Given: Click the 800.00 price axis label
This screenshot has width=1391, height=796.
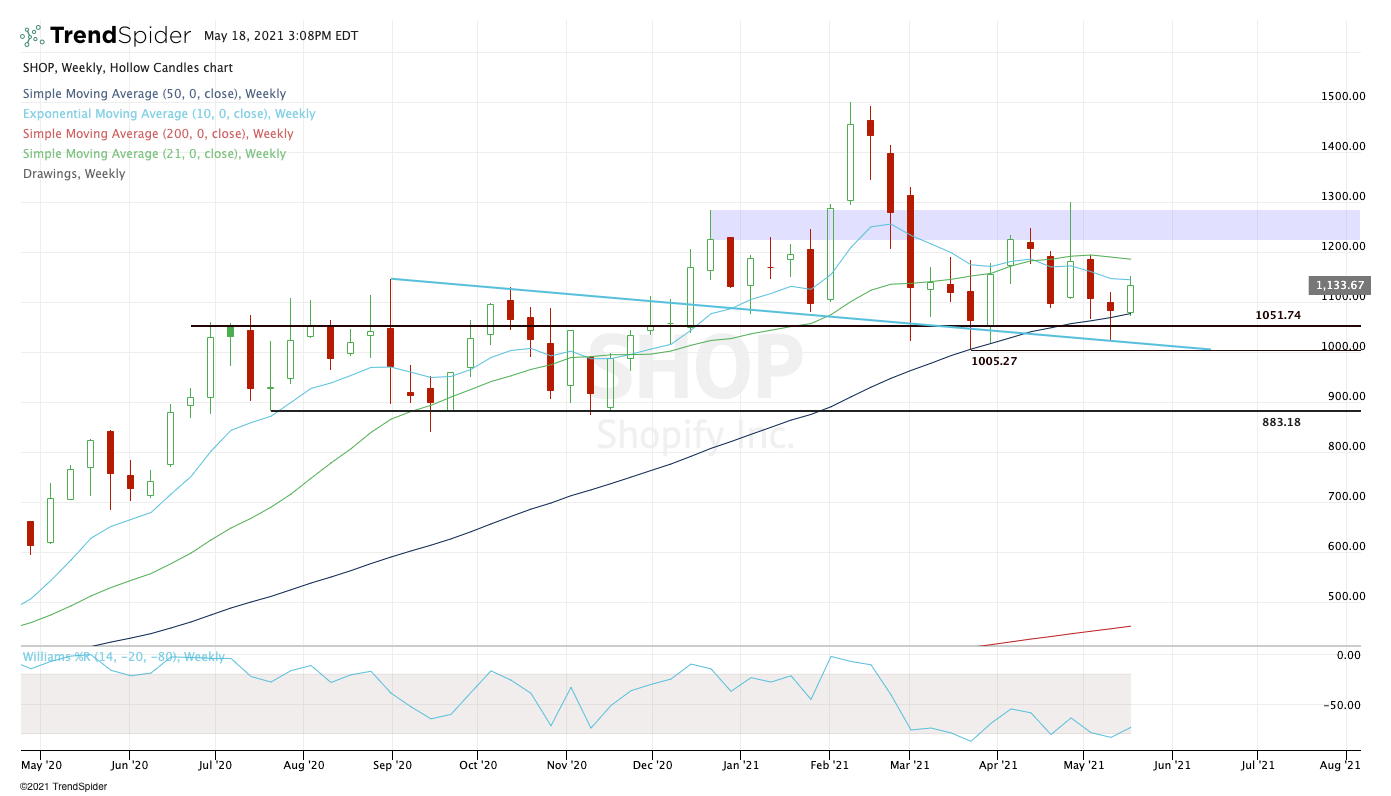Looking at the screenshot, I should pos(1346,447).
